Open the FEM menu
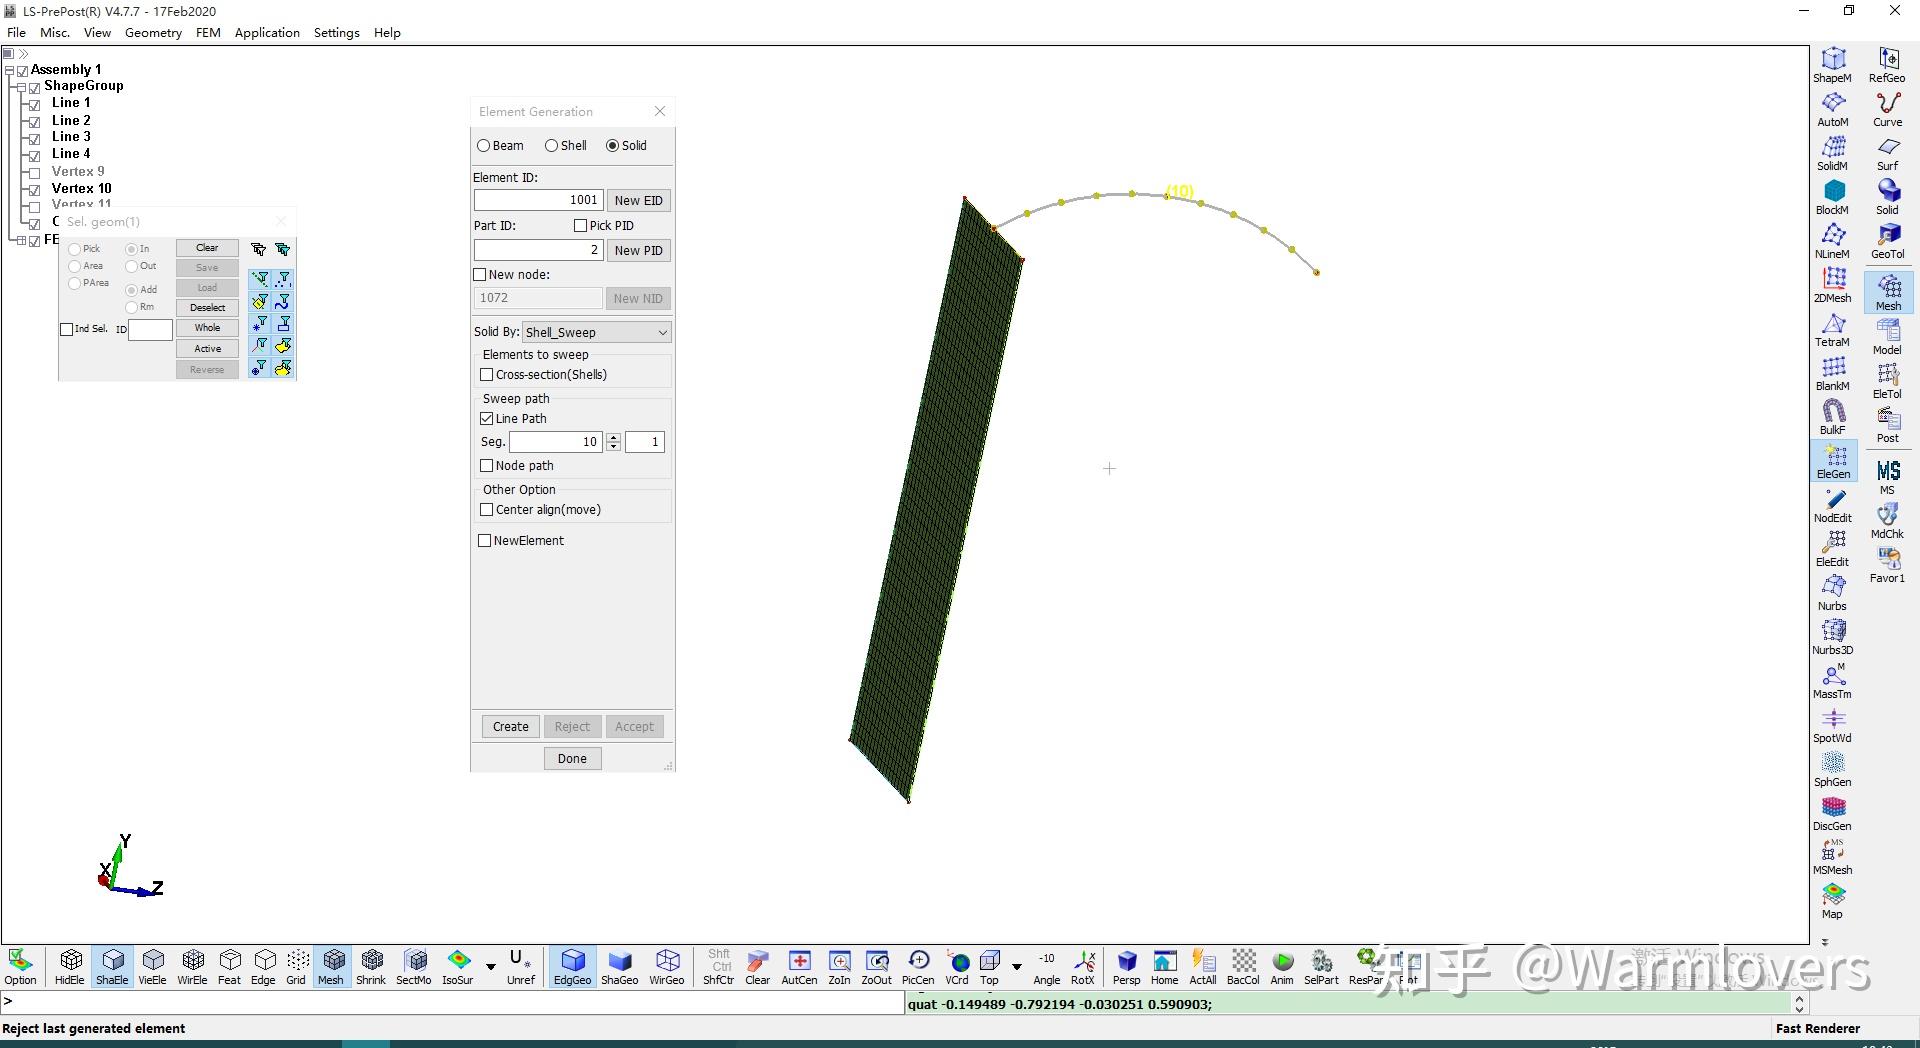The width and height of the screenshot is (1920, 1048). pos(208,33)
